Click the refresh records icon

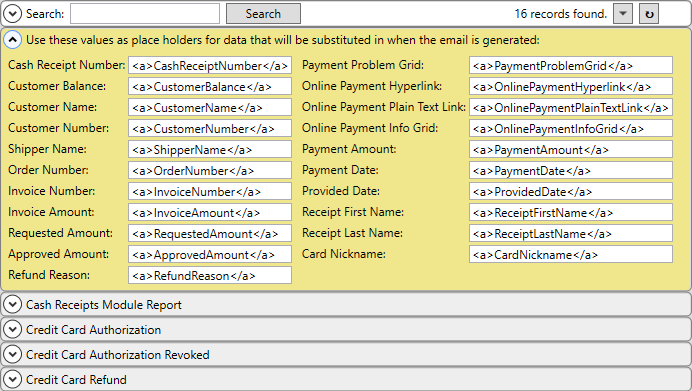[649, 14]
